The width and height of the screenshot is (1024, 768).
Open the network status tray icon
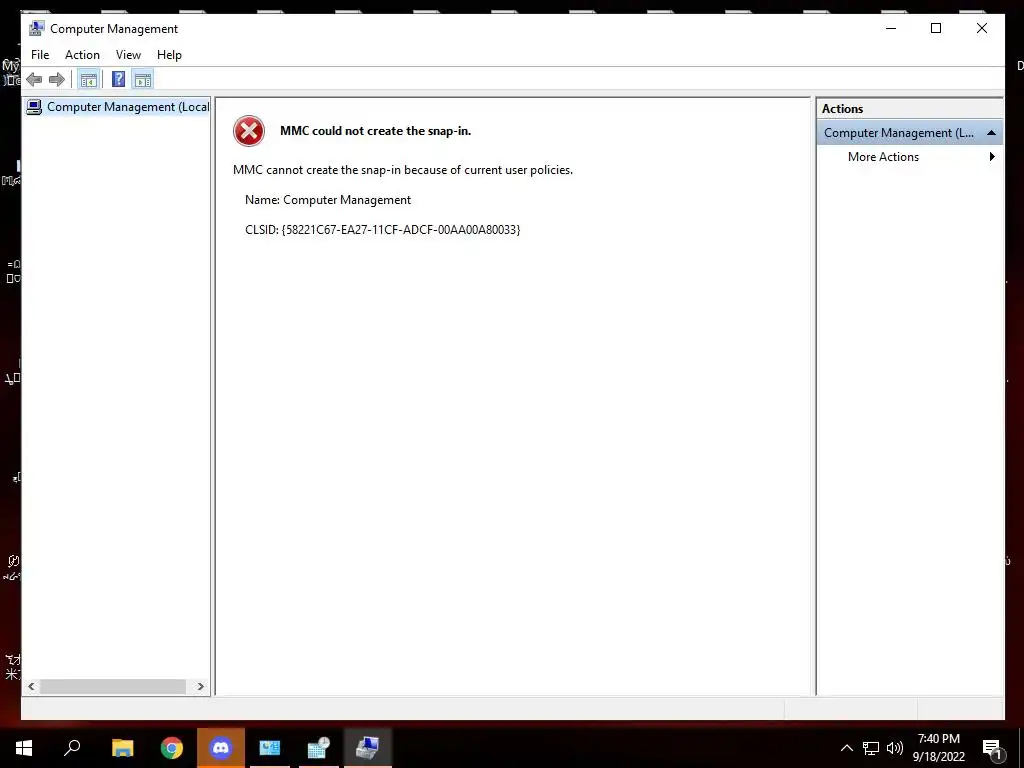[871, 748]
